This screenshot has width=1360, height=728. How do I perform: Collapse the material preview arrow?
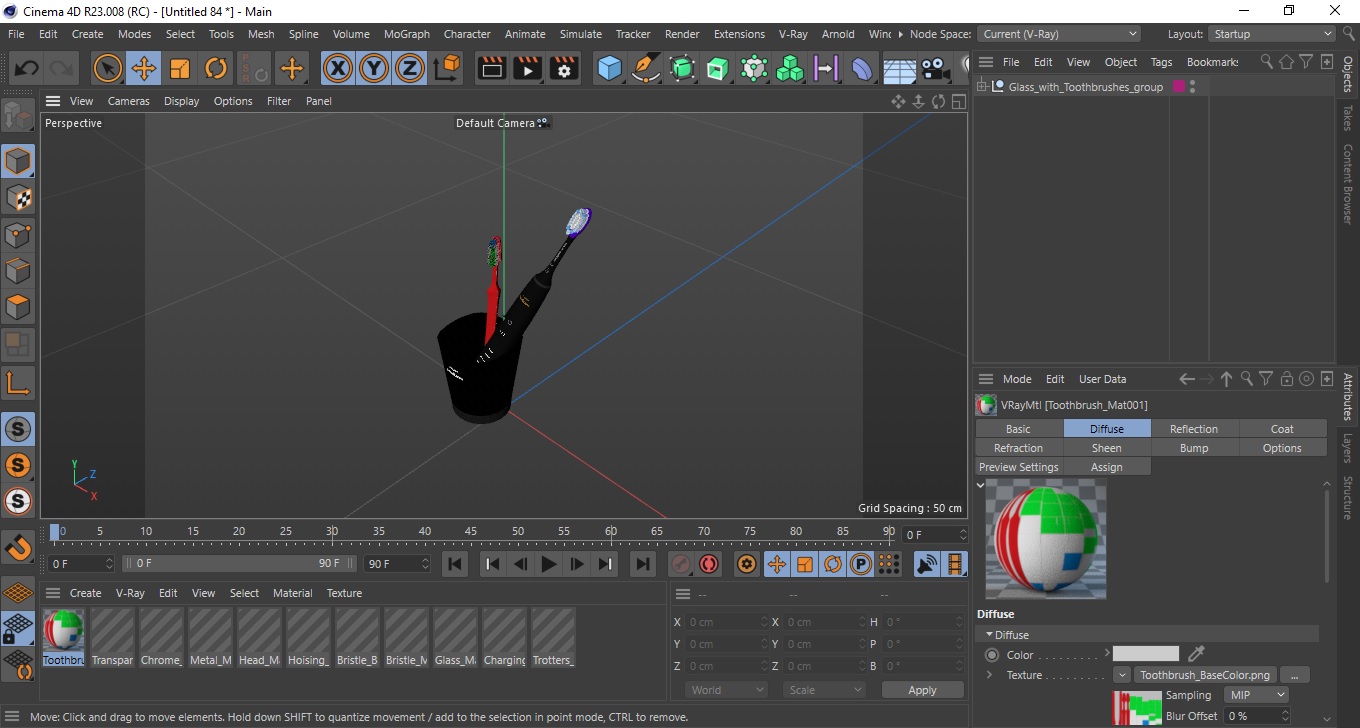point(981,485)
